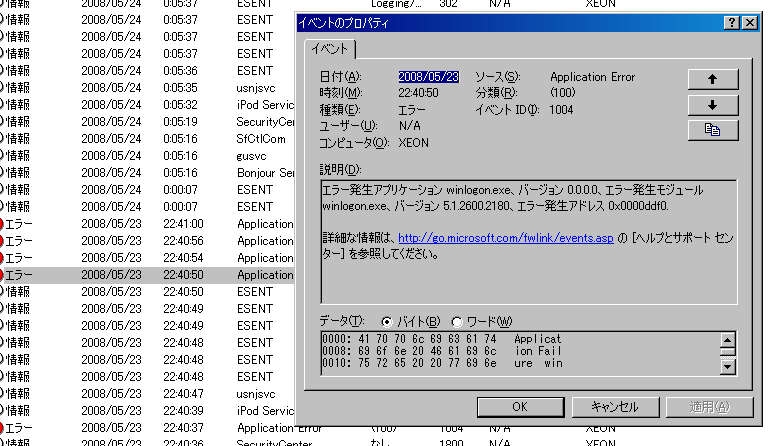Click the copy event details icon button
The image size is (782, 446).
tap(712, 130)
